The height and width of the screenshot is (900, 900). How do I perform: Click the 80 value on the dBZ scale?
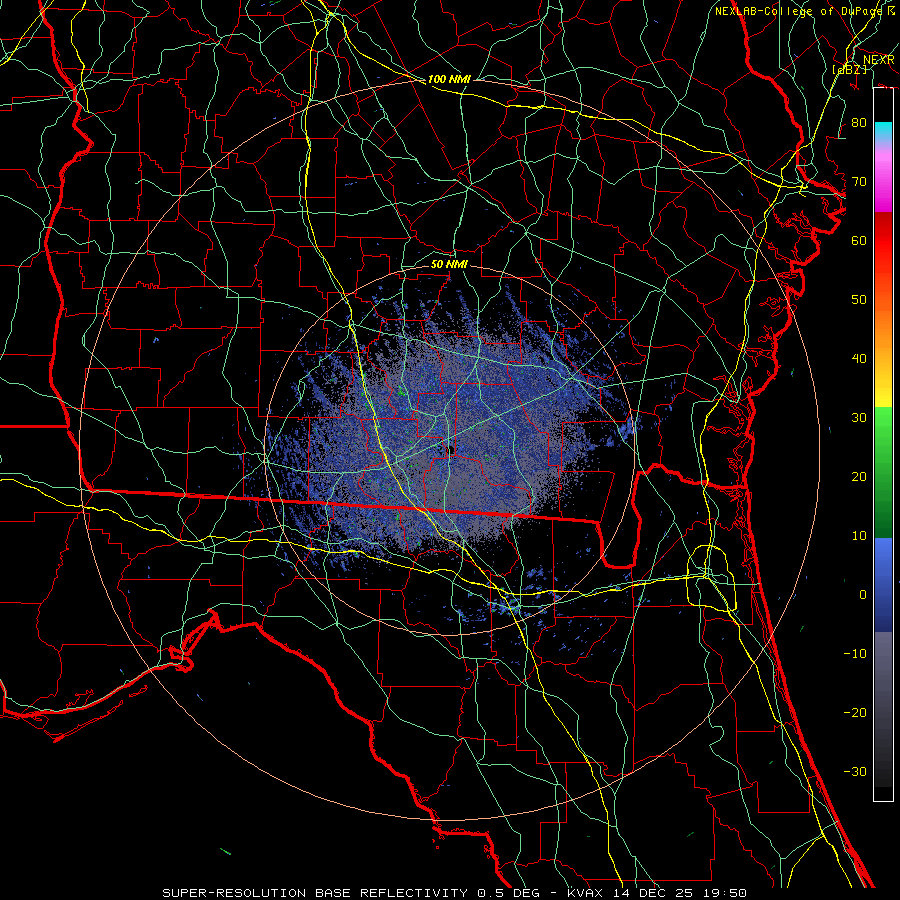click(859, 122)
